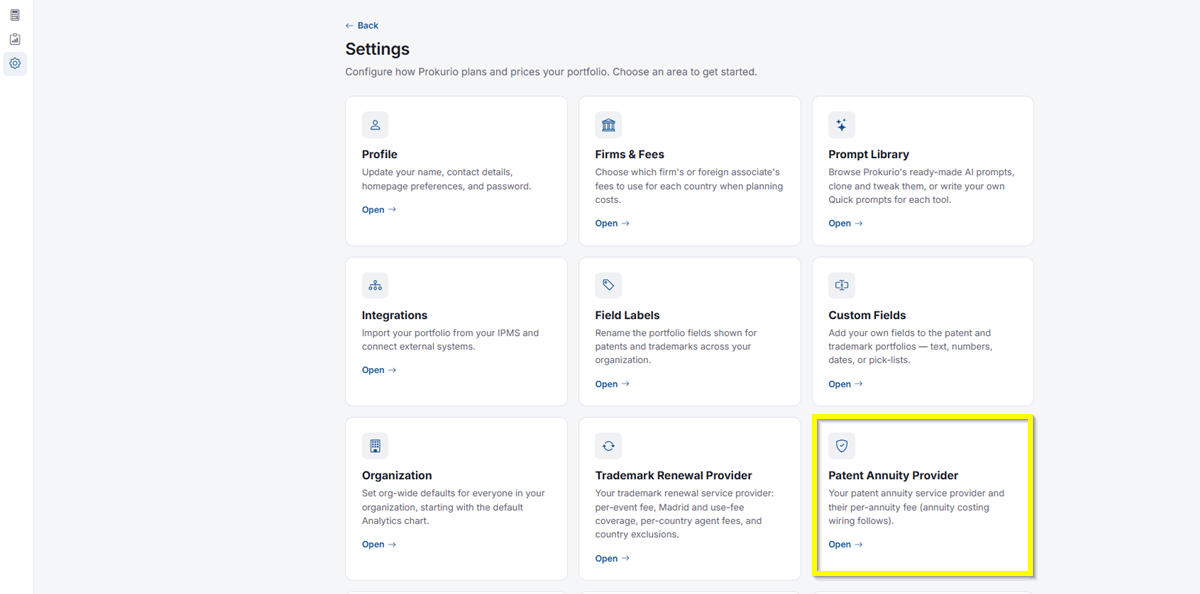
Task: Click the Profile card title
Action: click(380, 154)
